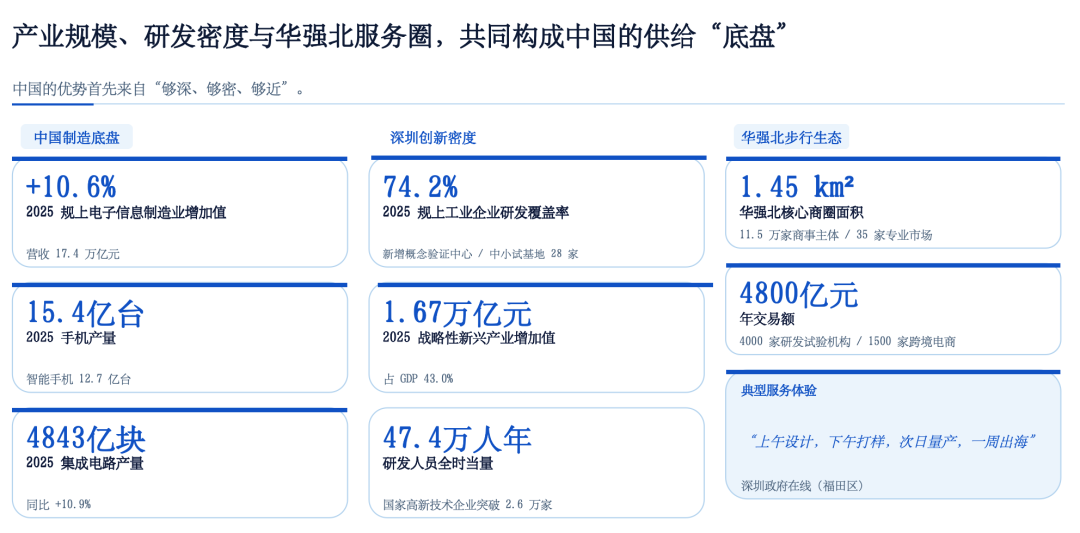
Task: Select the 15.4亿台 figure
Action: click(x=85, y=313)
